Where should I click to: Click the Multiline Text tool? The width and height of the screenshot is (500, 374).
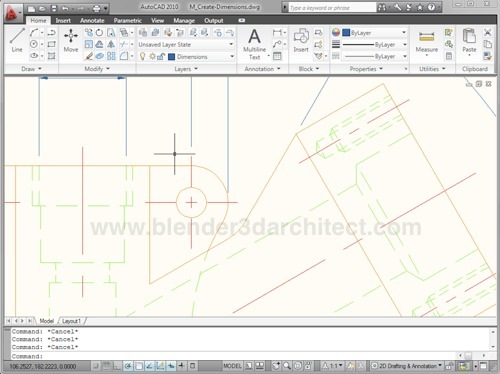254,44
